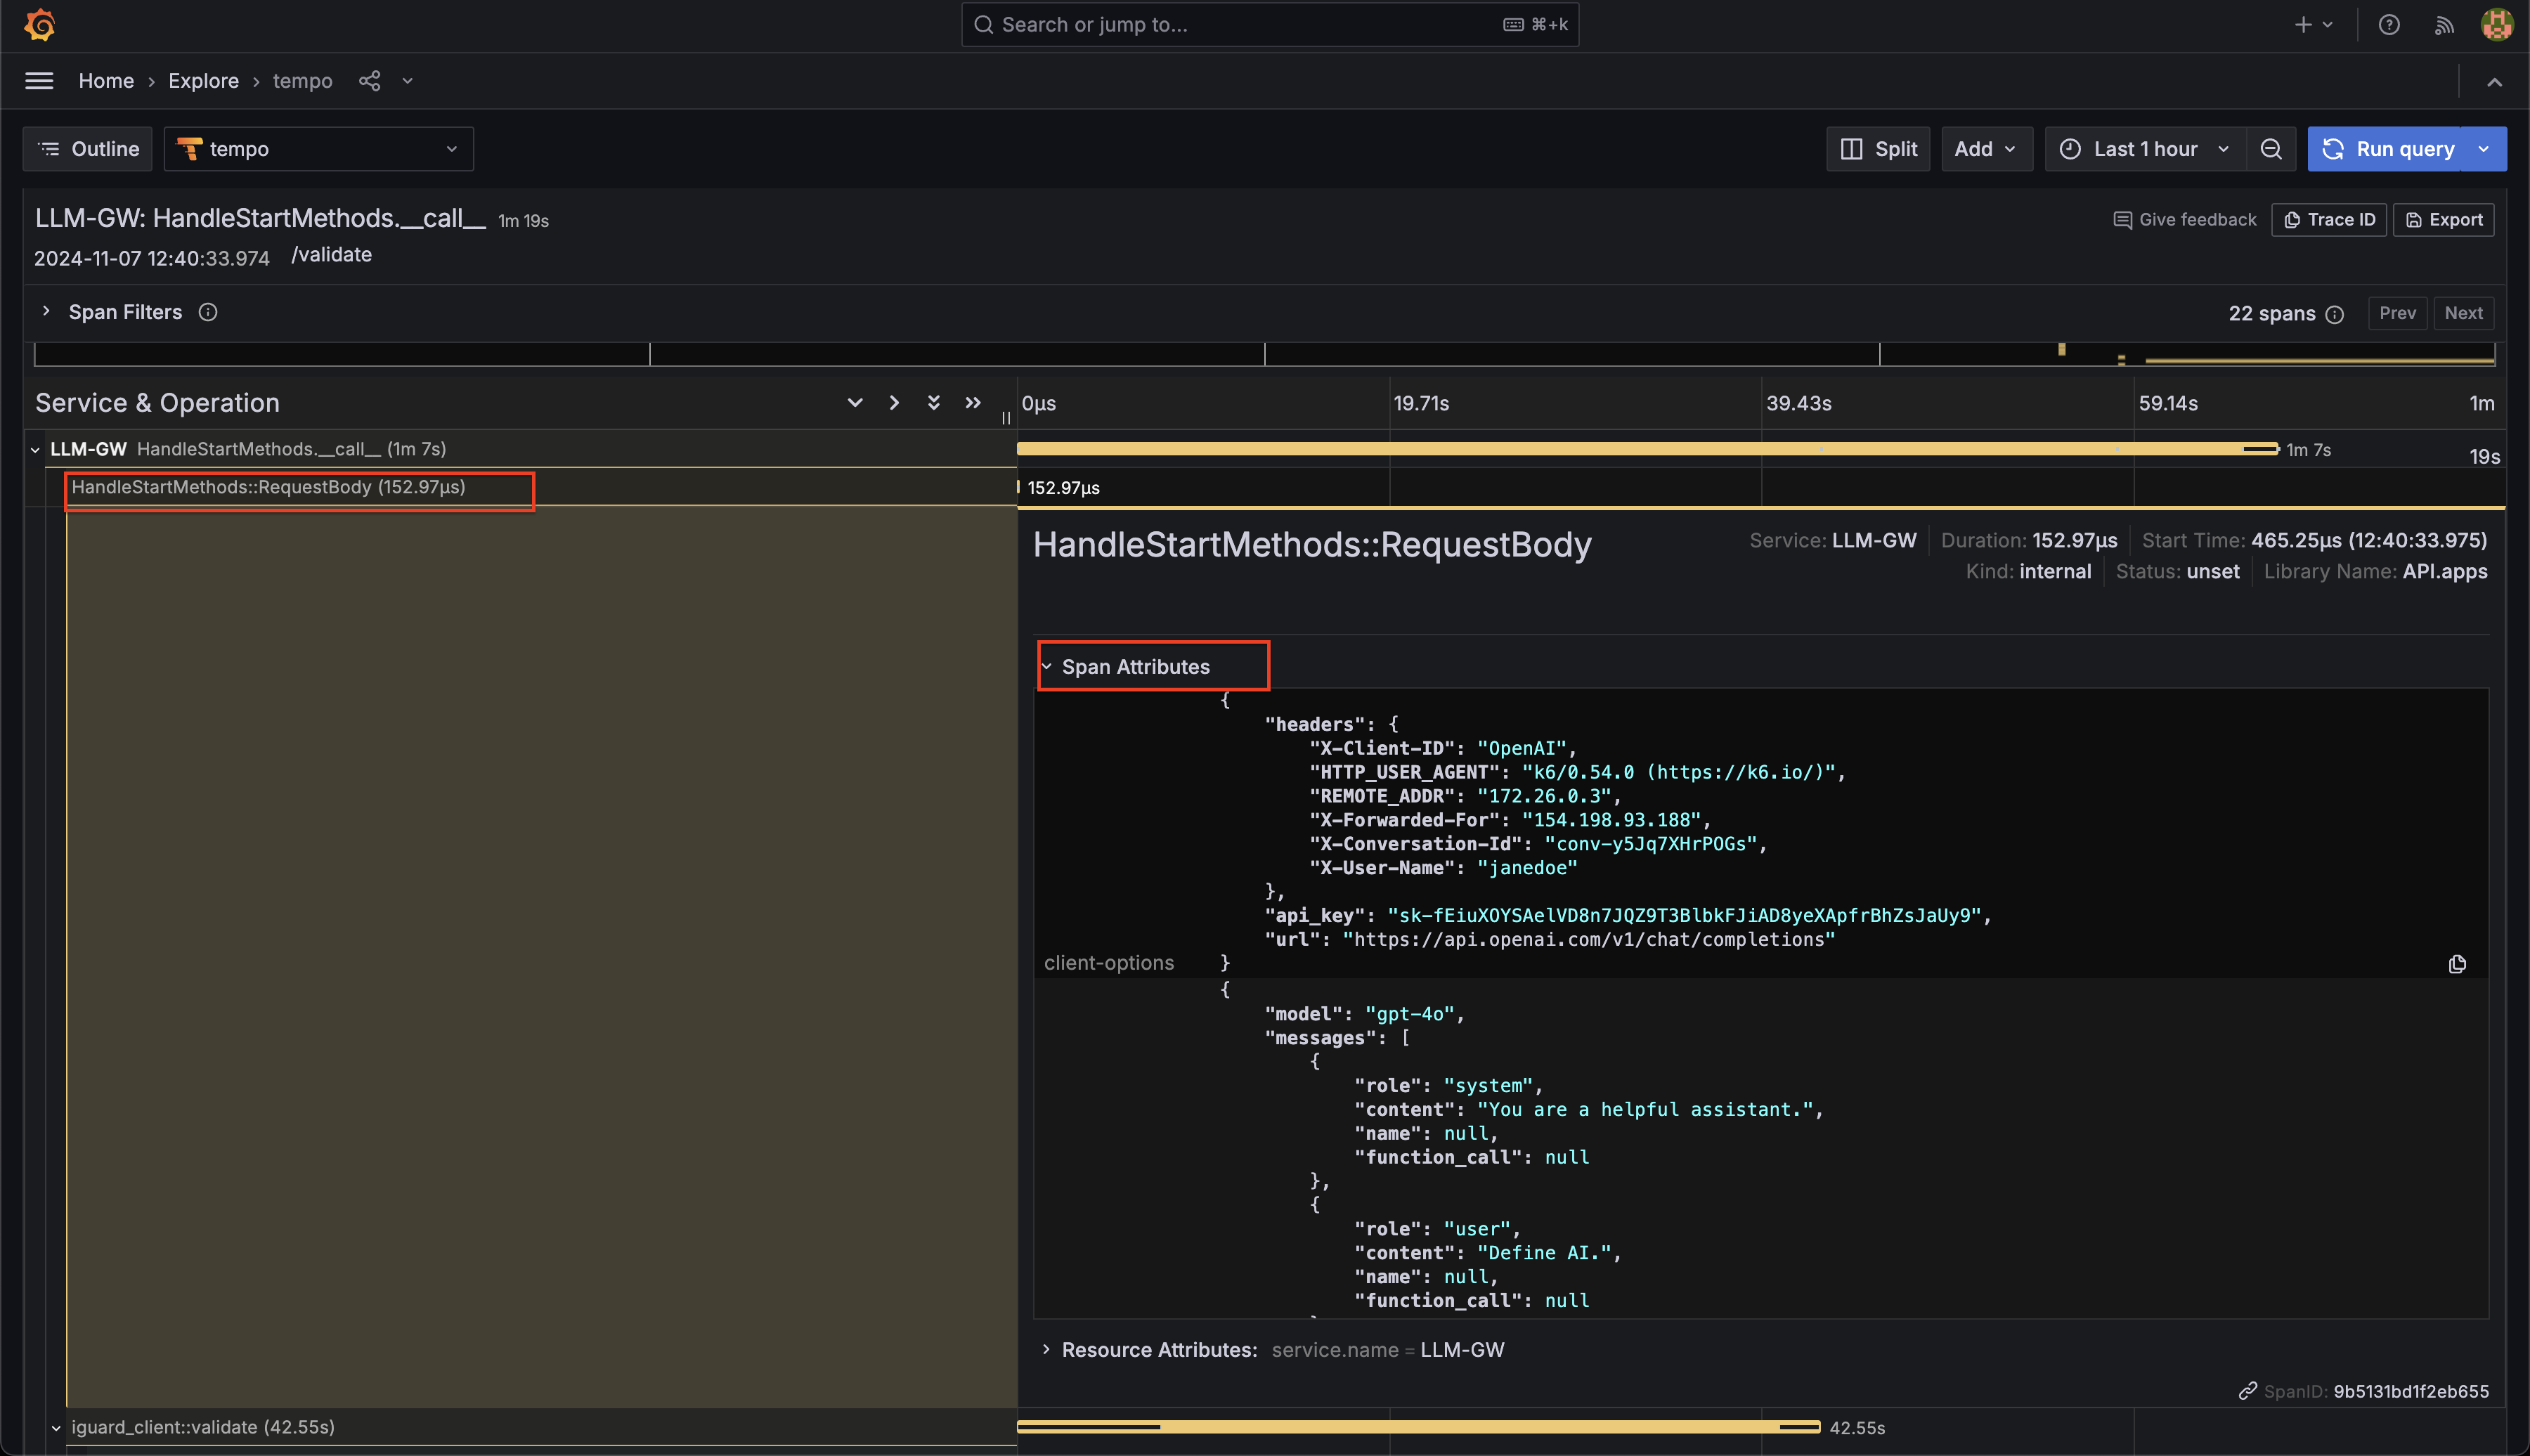The width and height of the screenshot is (2530, 1456).
Task: Click Expand All double-chevron in span tree
Action: tap(933, 402)
